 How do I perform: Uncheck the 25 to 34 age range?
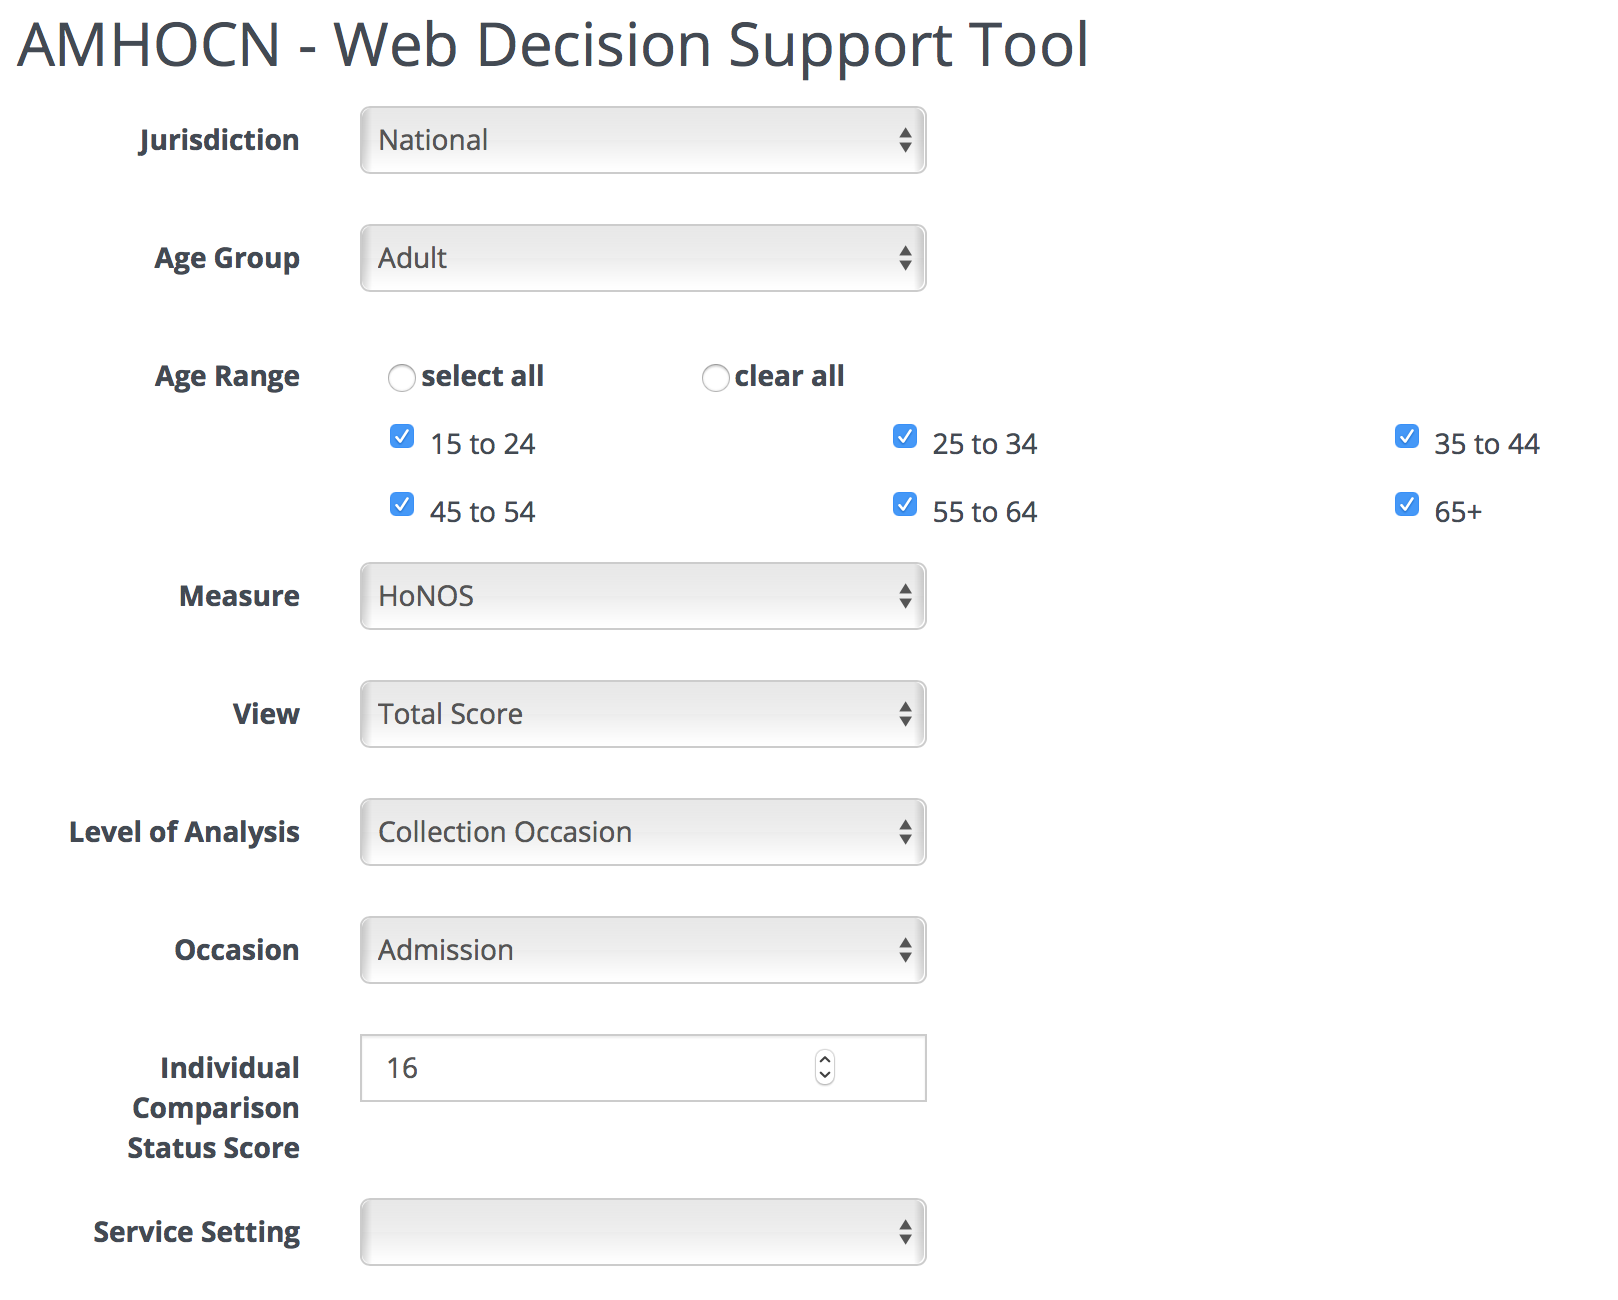pos(904,436)
